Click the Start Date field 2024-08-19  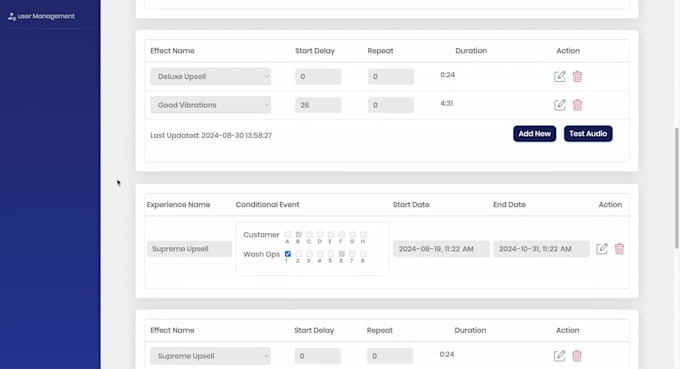441,249
